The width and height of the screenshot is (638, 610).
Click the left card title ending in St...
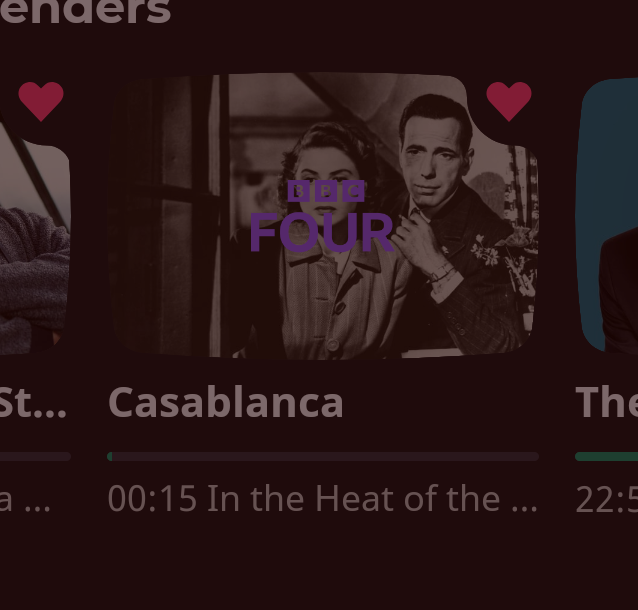(33, 402)
